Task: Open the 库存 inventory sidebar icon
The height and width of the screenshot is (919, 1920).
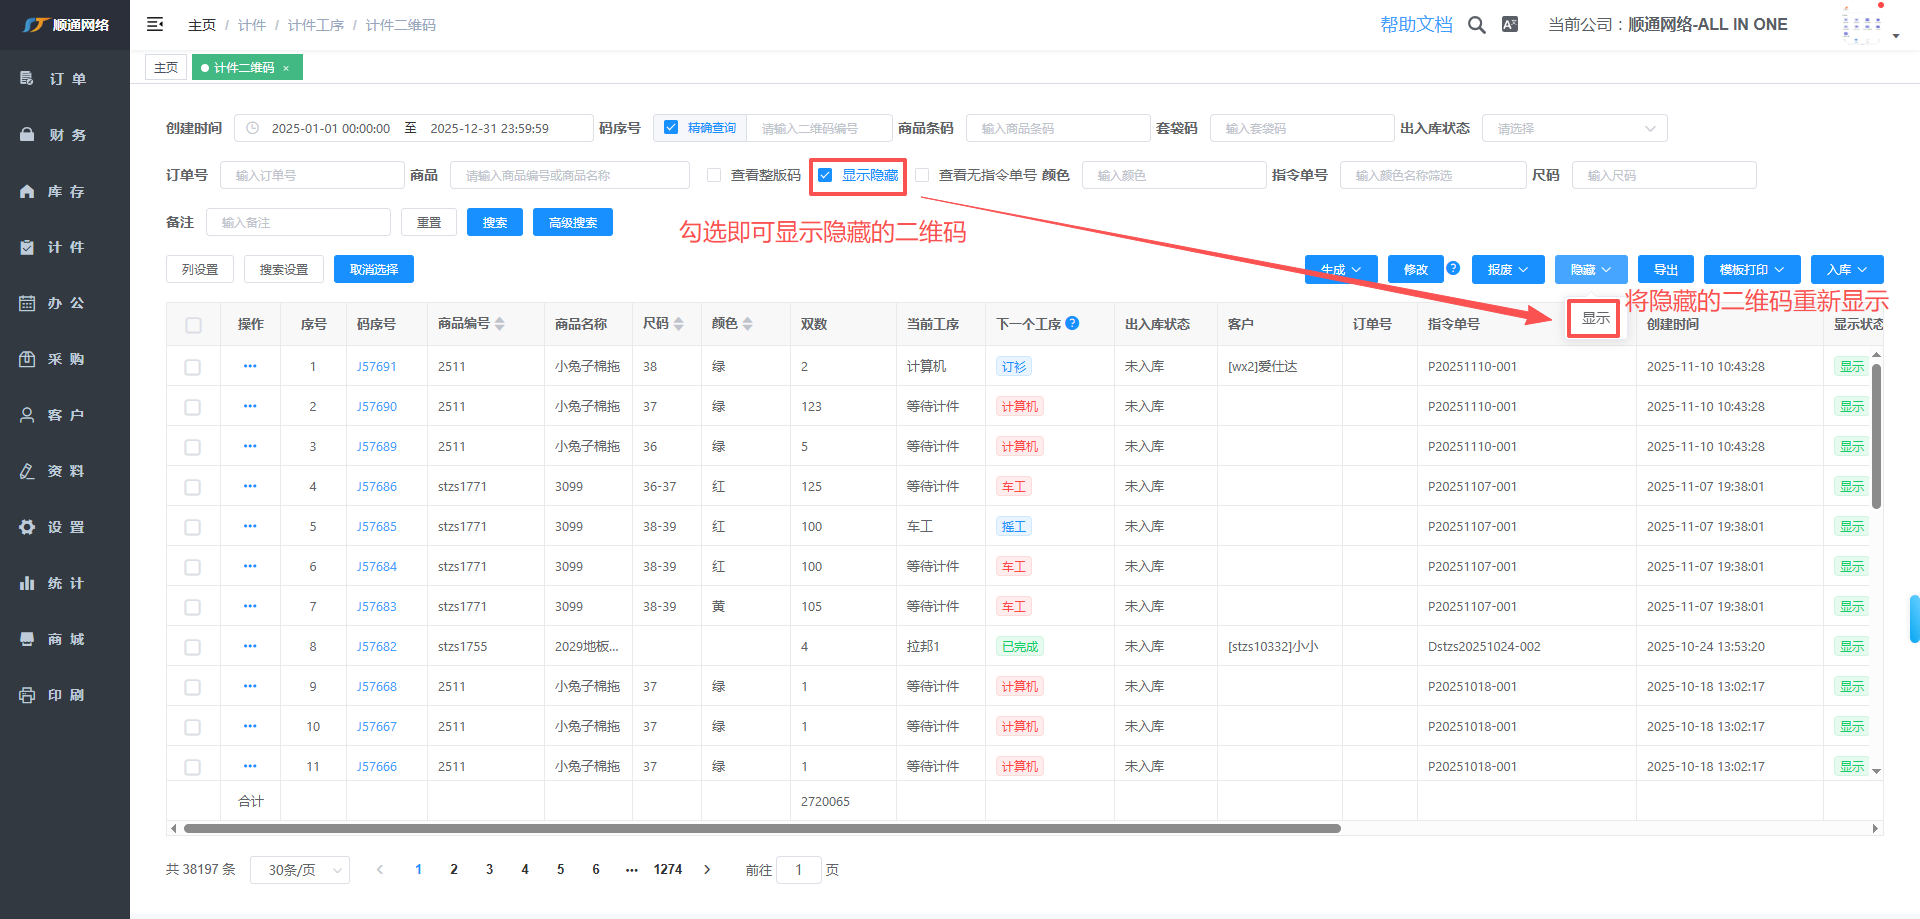Action: [x=27, y=191]
